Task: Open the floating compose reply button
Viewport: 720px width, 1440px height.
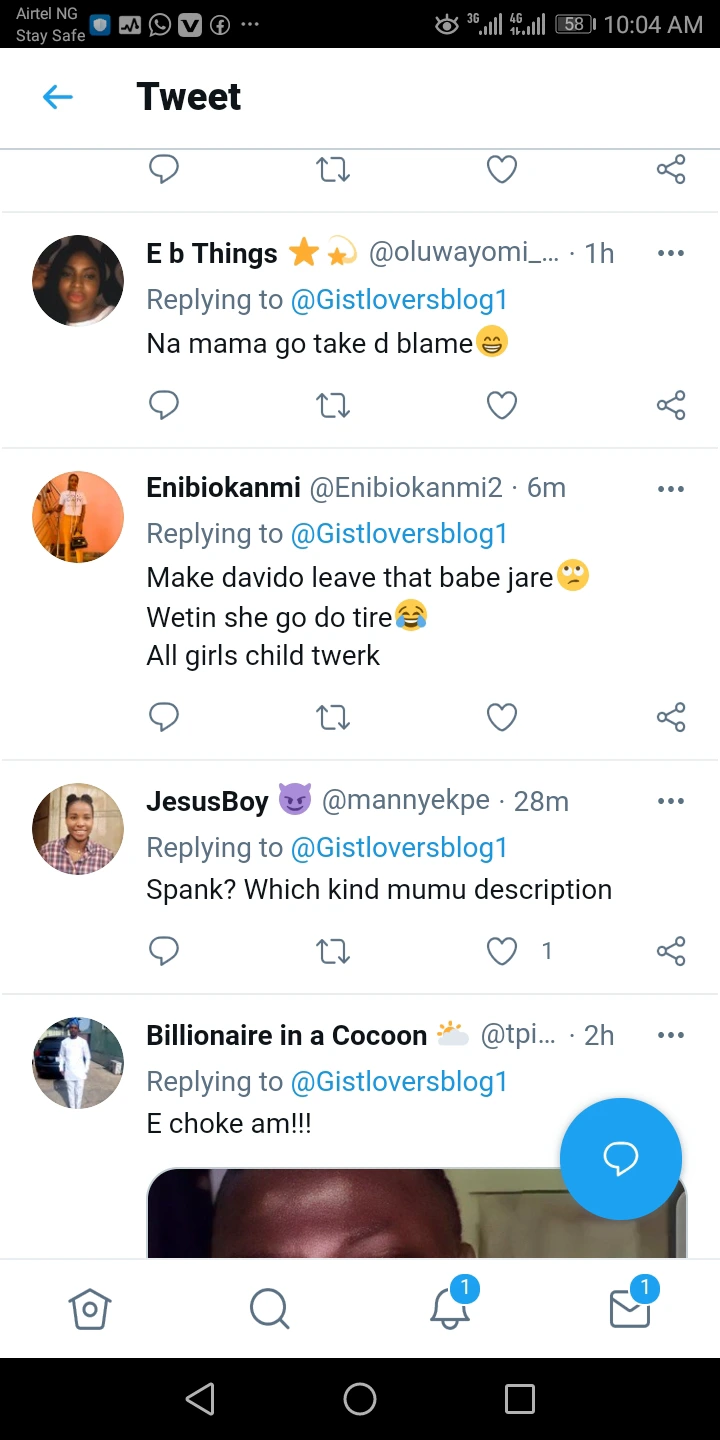Action: pos(620,1159)
